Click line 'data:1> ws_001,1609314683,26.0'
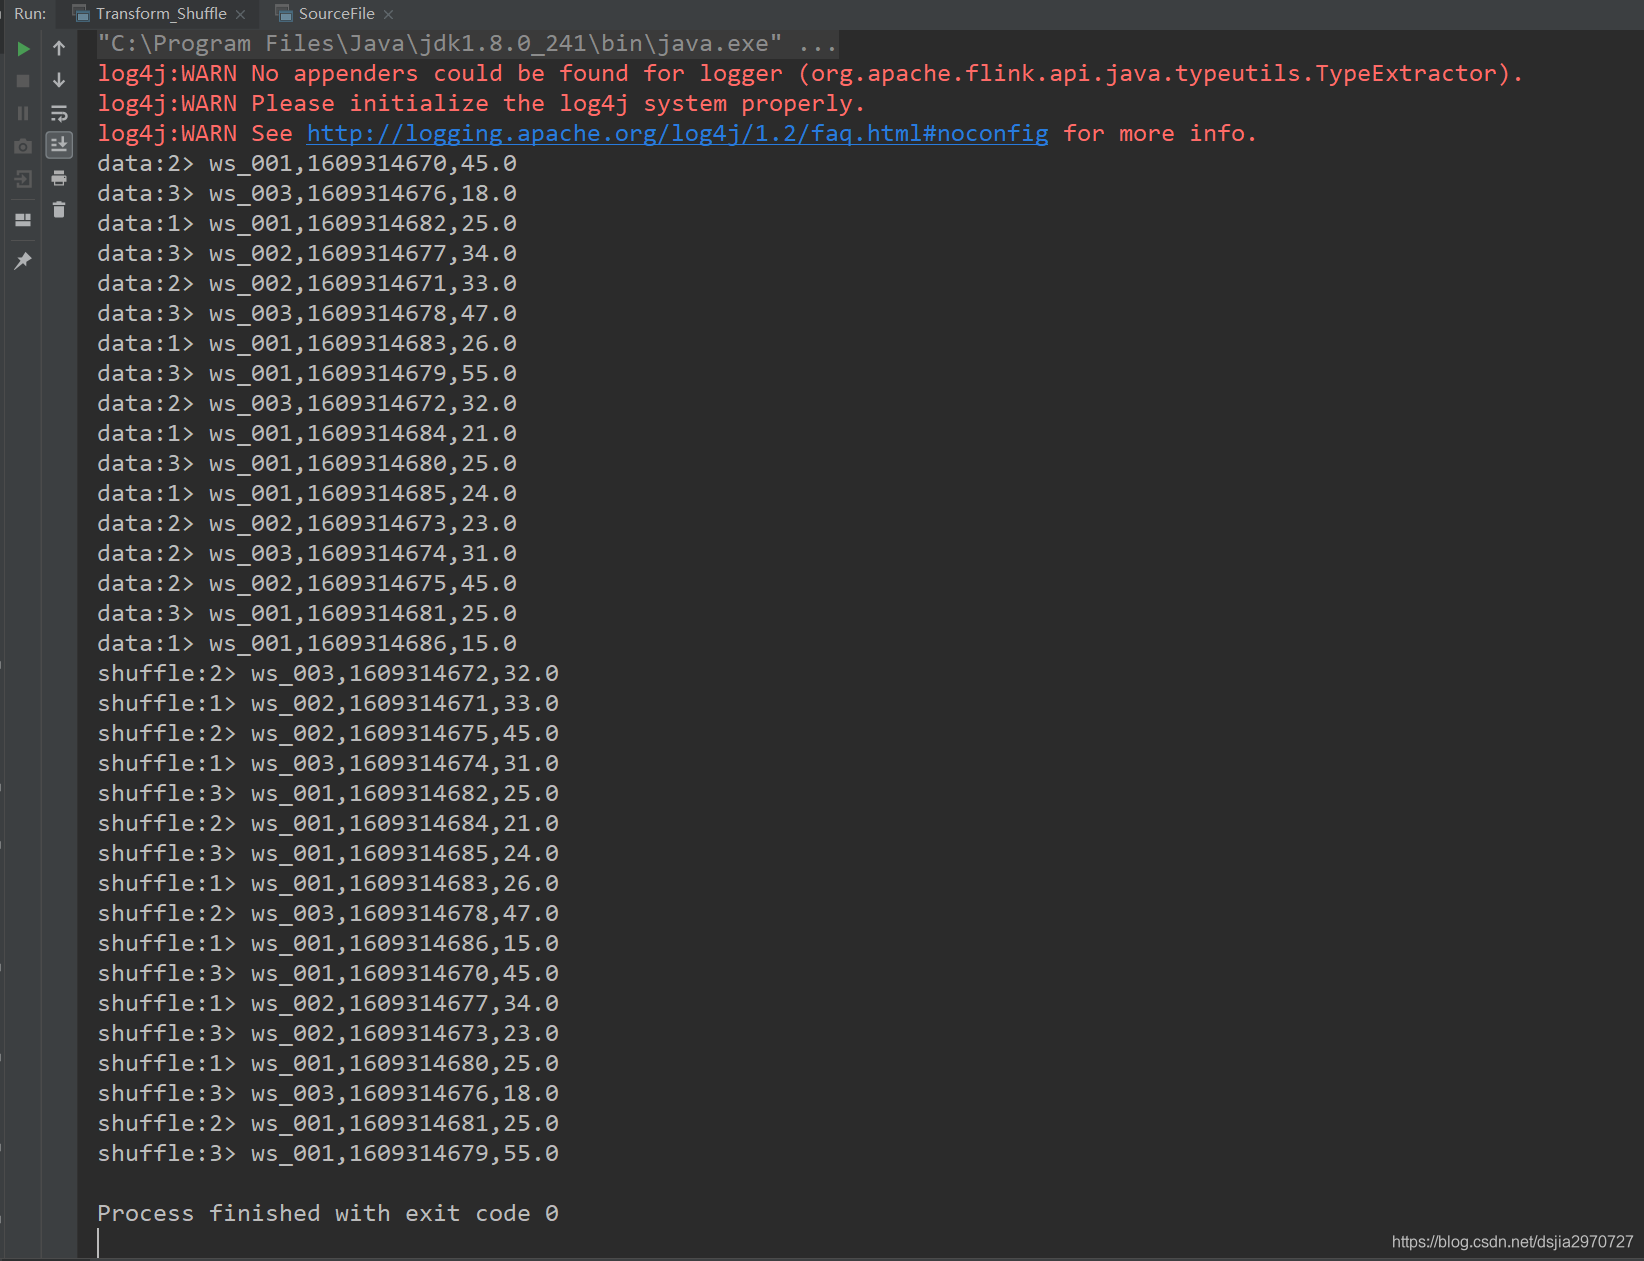This screenshot has width=1644, height=1261. click(307, 343)
